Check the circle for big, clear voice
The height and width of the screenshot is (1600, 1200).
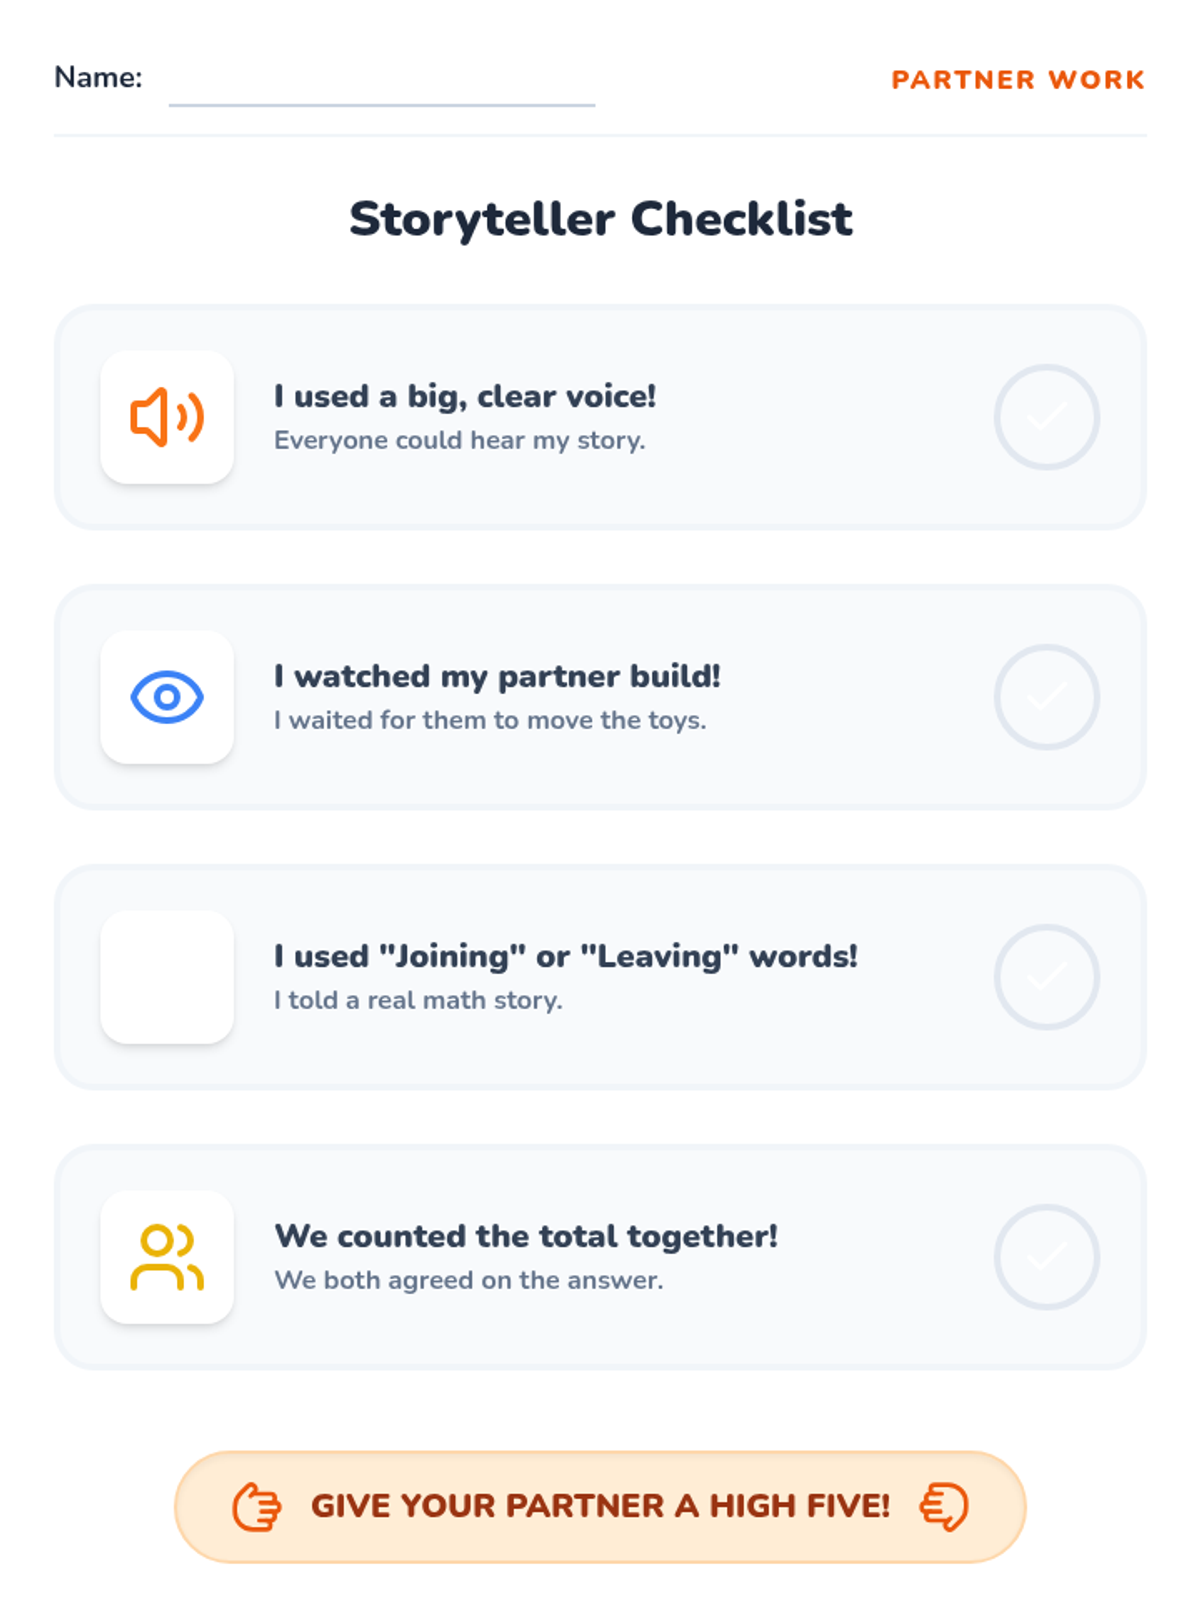coord(1046,417)
